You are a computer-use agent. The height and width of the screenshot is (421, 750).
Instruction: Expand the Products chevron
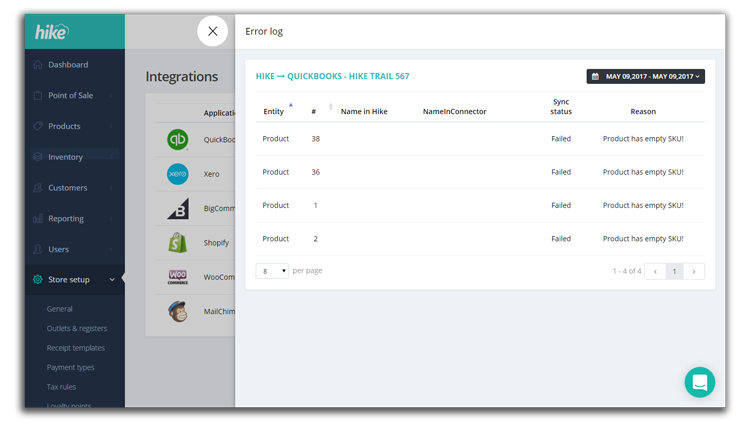point(111,126)
